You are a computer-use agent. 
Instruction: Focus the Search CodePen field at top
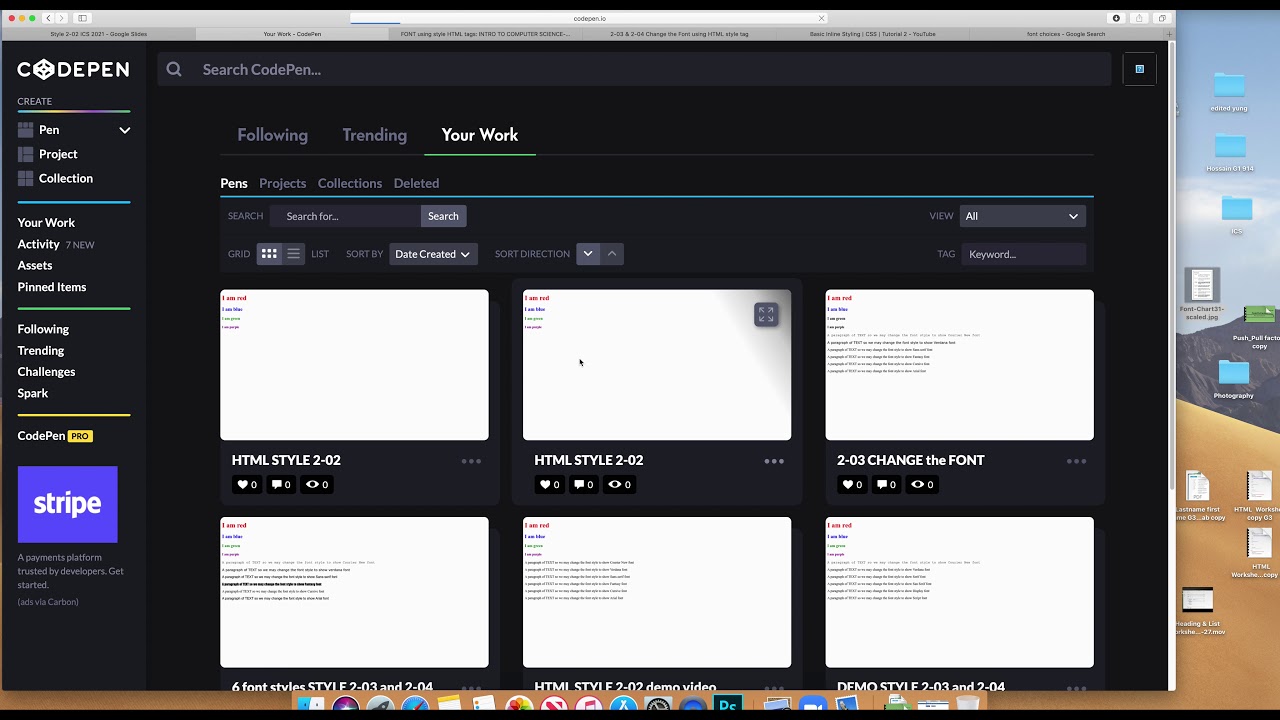(634, 69)
